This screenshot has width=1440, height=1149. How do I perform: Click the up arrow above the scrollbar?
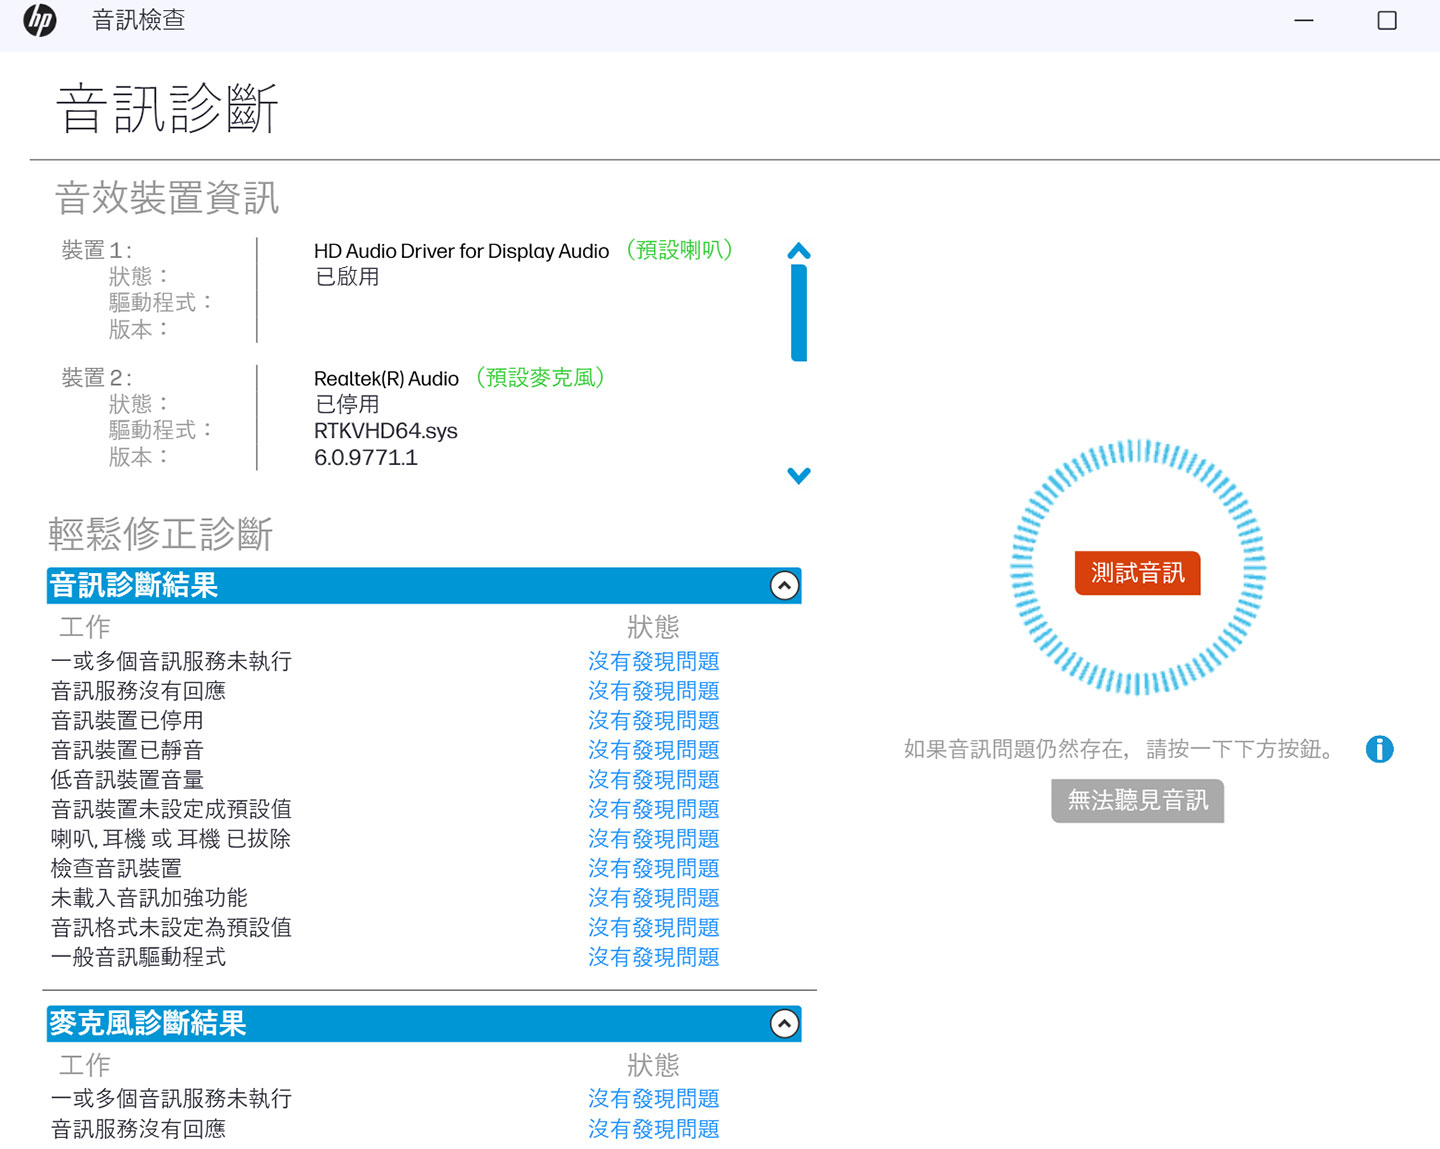798,251
